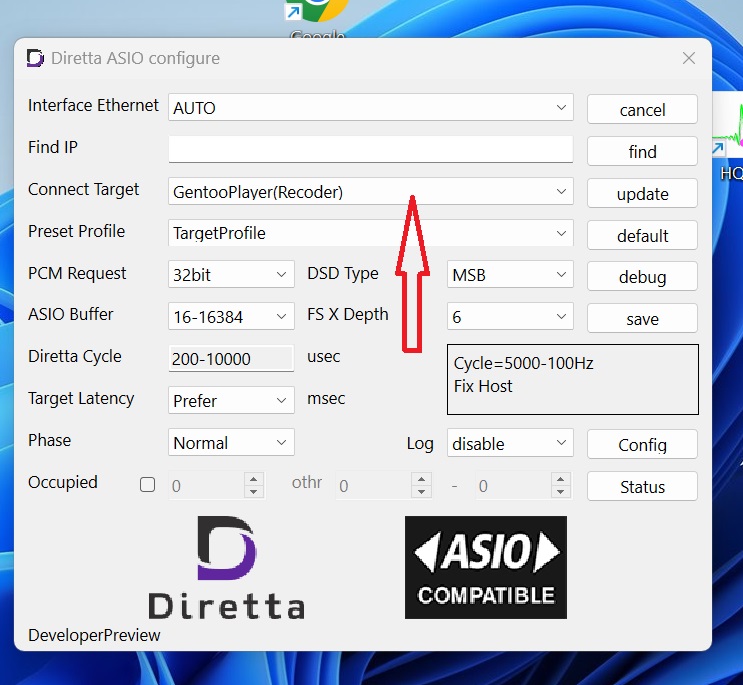
Task: Expand the FS X Depth dropdown
Action: [510, 316]
